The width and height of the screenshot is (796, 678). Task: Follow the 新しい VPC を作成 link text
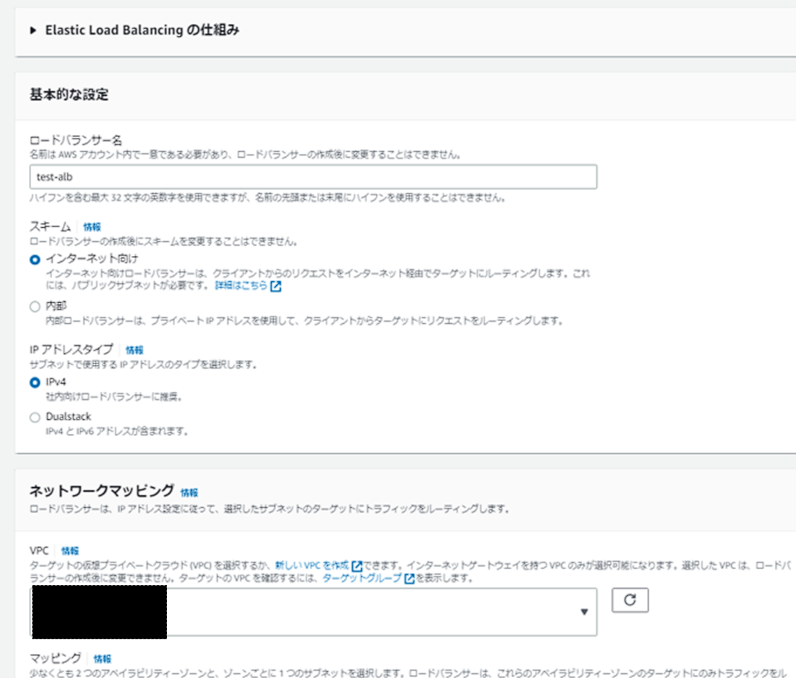[x=311, y=565]
